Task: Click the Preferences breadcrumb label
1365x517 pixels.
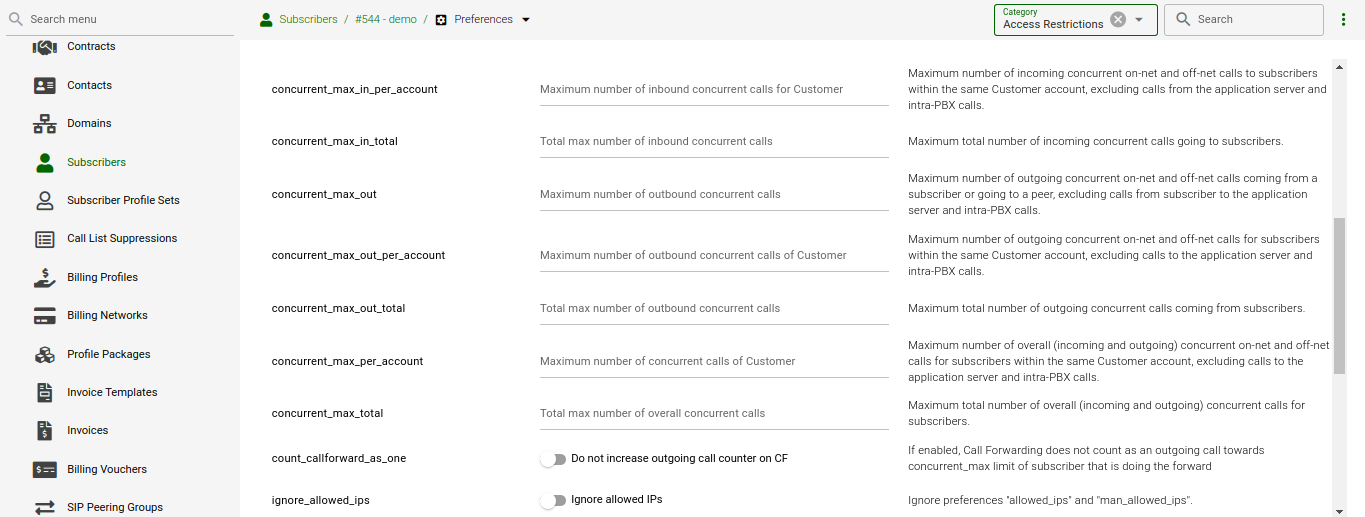Action: tap(483, 20)
